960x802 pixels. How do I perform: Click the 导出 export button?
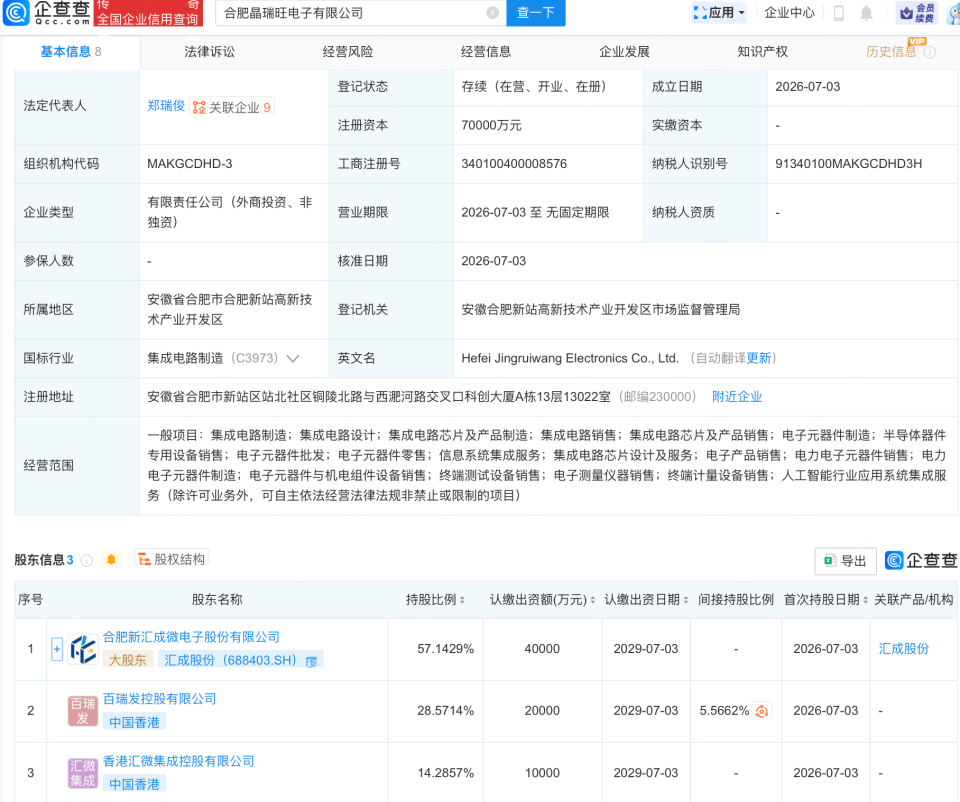tap(846, 561)
